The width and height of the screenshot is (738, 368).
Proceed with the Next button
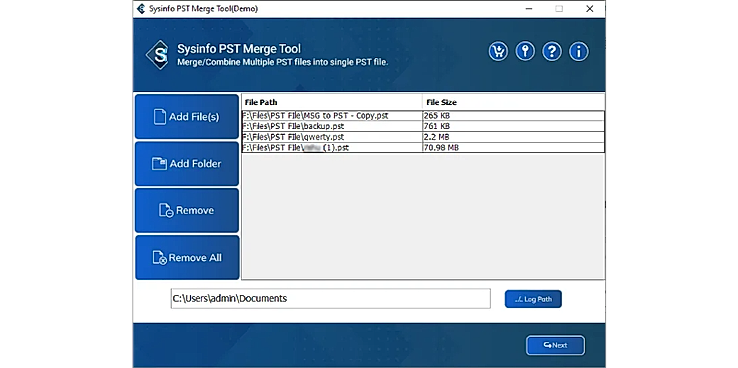click(555, 345)
